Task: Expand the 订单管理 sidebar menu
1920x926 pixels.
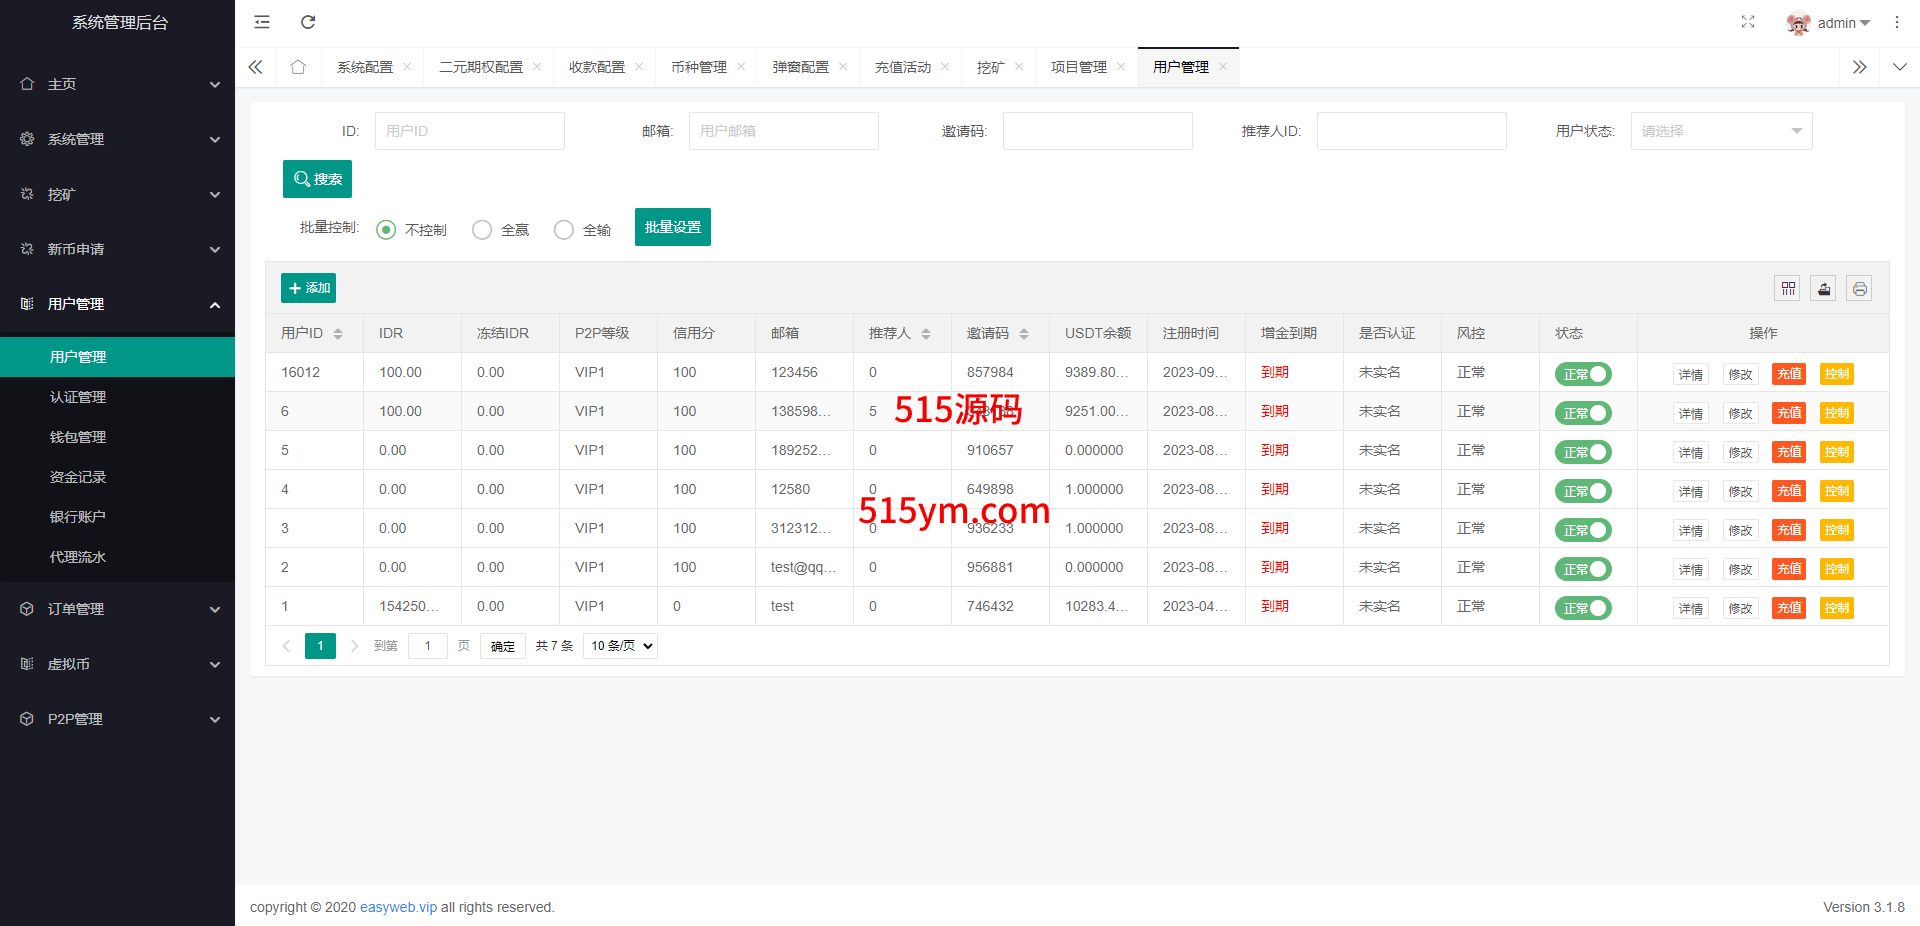Action: (117, 609)
